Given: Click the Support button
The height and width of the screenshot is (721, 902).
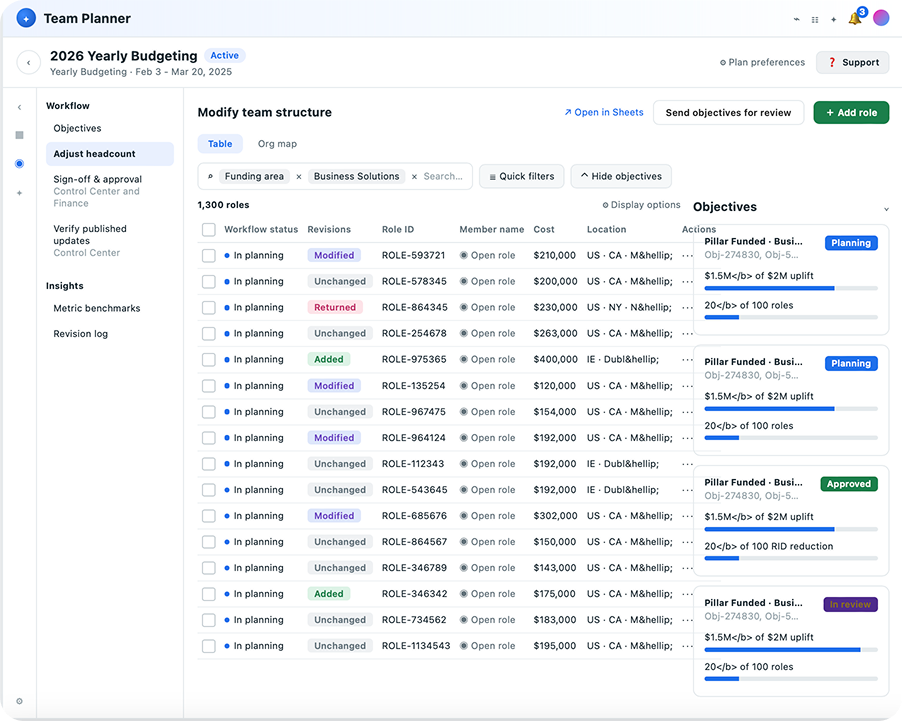Looking at the screenshot, I should click(853, 62).
